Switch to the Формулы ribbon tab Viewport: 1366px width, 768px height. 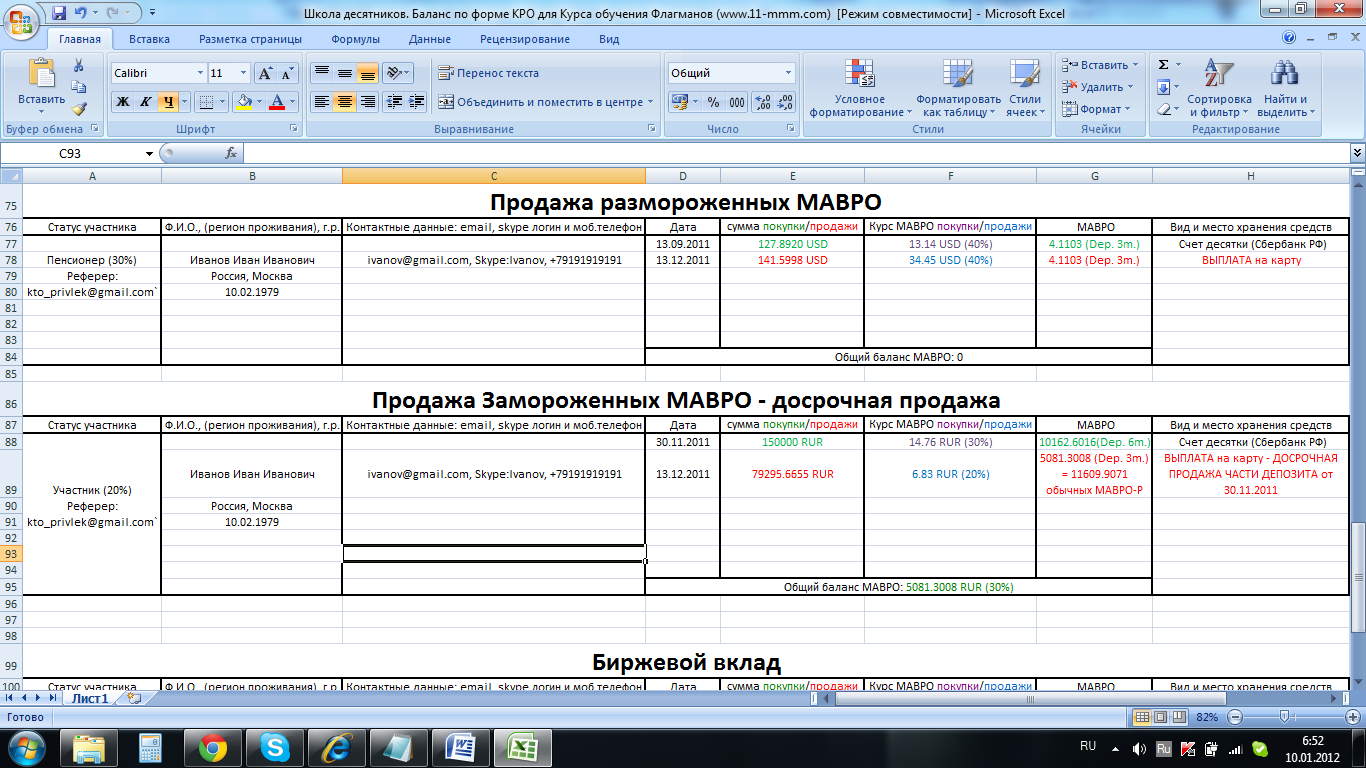click(x=355, y=39)
